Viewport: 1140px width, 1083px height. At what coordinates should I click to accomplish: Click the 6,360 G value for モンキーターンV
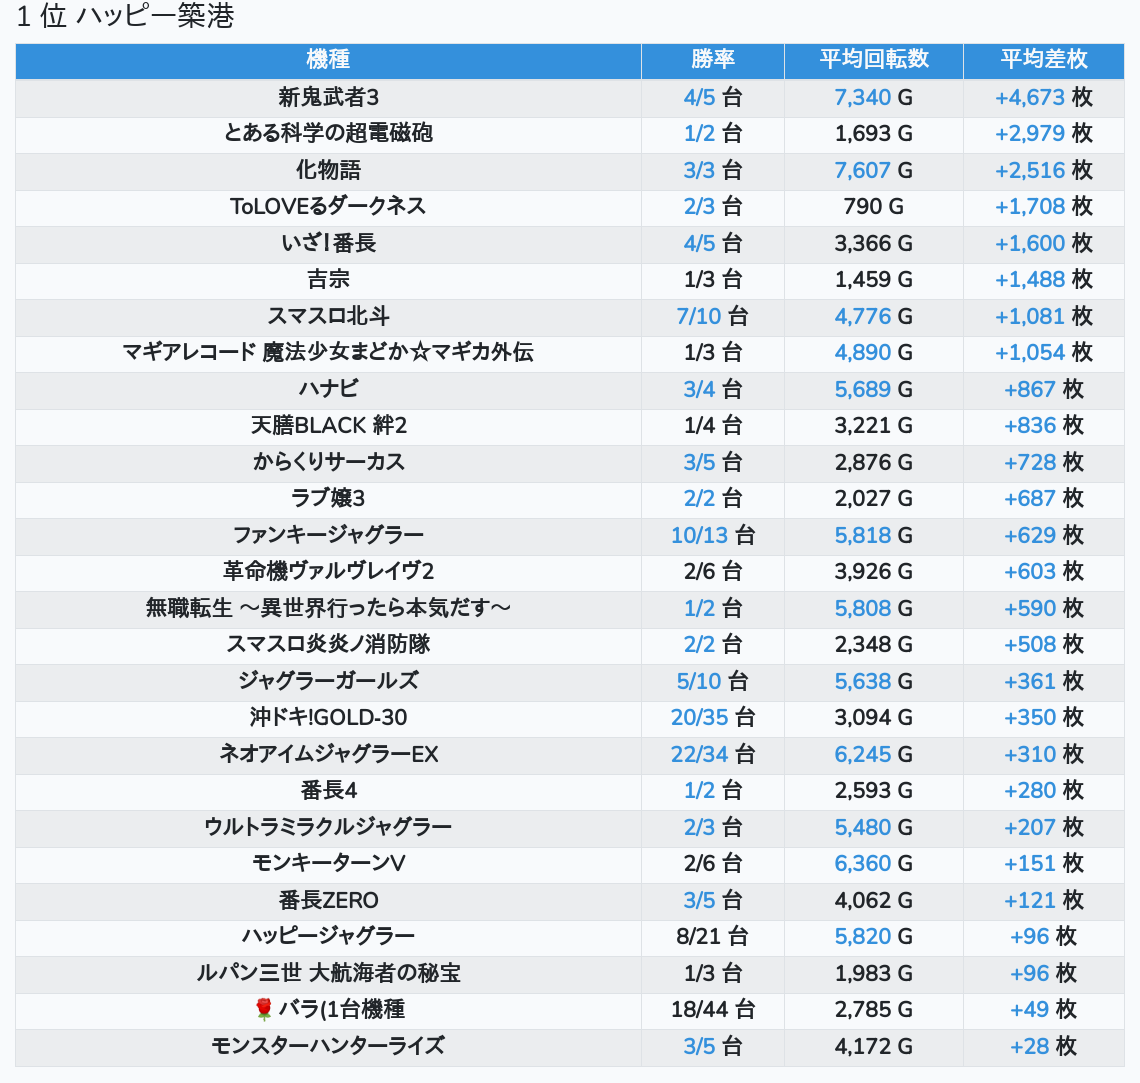pyautogui.click(x=873, y=863)
